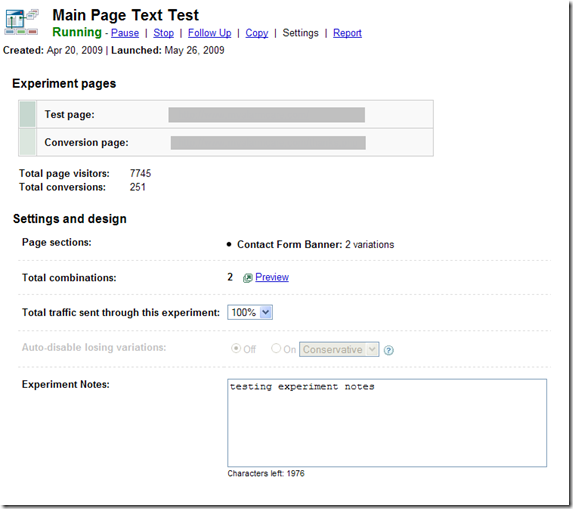Click the Preview link
This screenshot has height=509, width=573.
coord(272,277)
